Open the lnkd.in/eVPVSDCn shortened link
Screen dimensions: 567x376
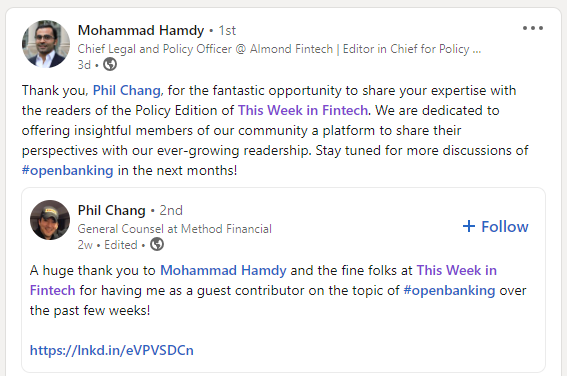tap(111, 350)
